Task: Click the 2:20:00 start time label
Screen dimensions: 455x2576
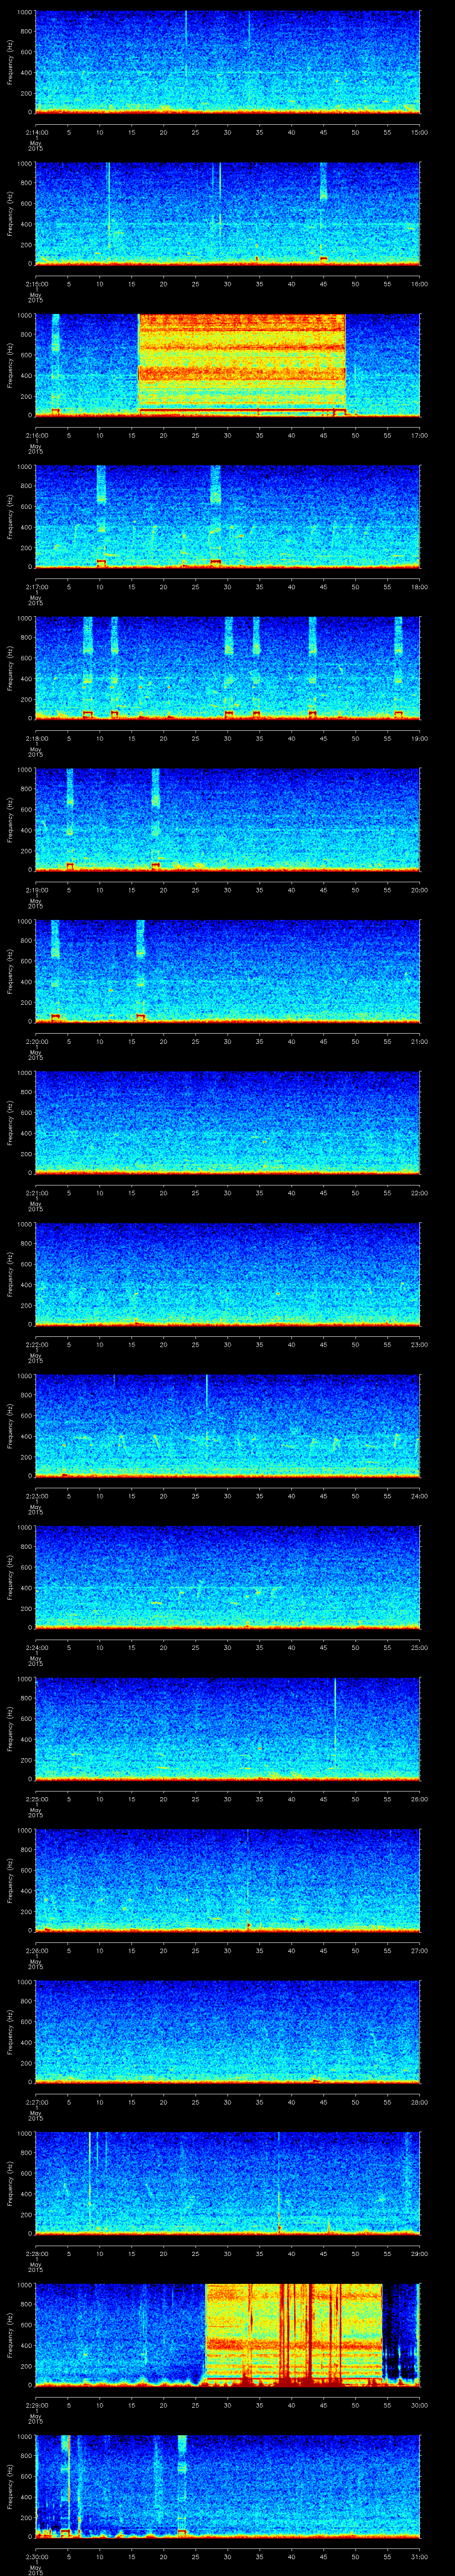Action: (x=37, y=1041)
